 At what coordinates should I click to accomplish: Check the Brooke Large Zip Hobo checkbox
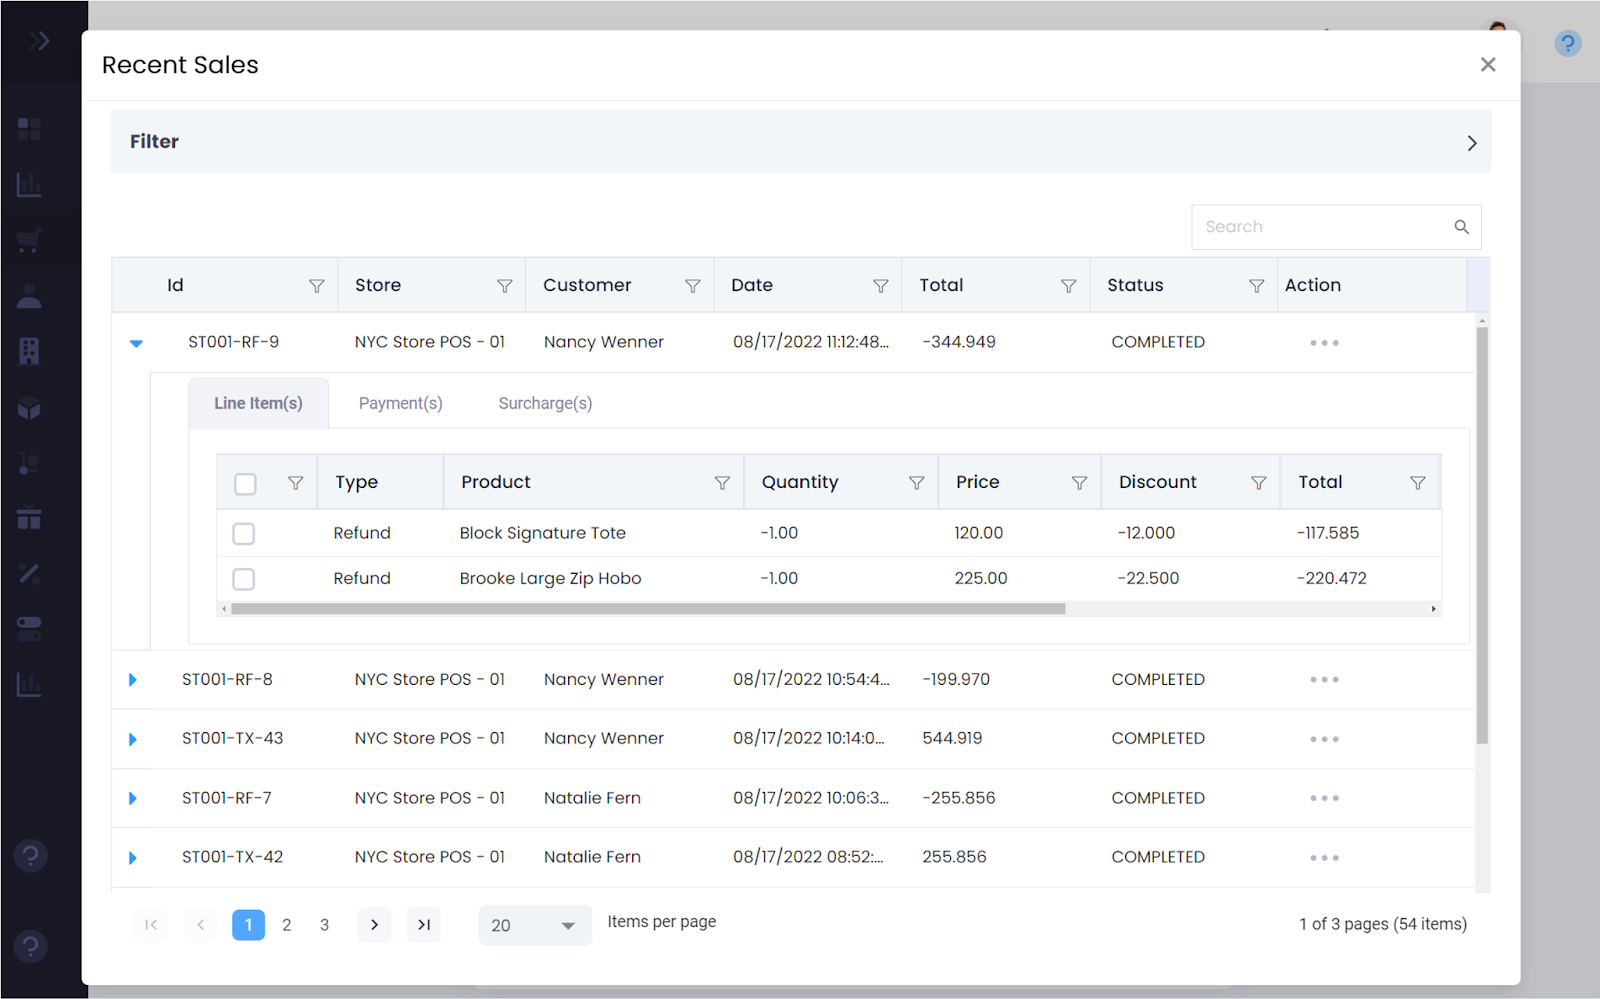[x=244, y=579]
